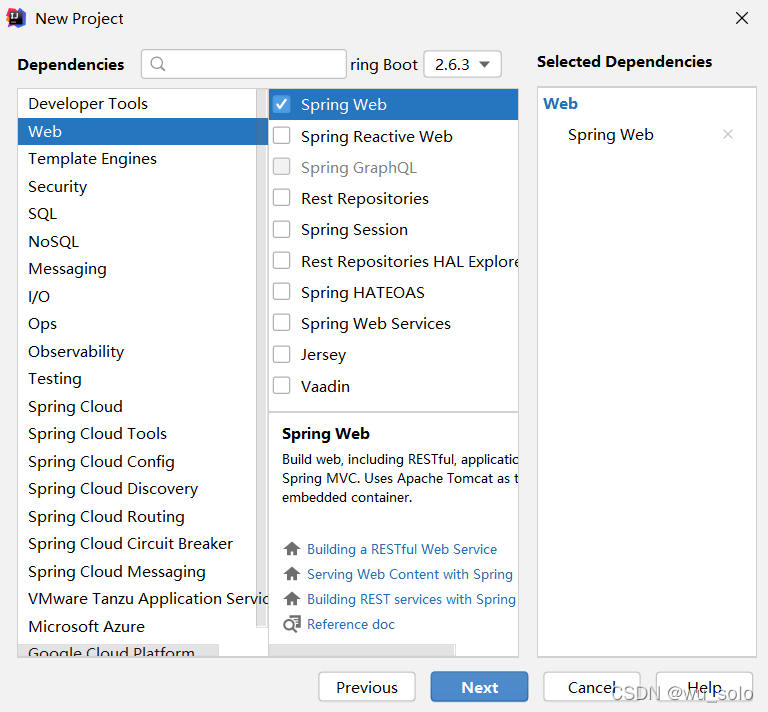Screen dimensions: 768x712
Task: Select the NoSQL category
Action: tap(137, 241)
